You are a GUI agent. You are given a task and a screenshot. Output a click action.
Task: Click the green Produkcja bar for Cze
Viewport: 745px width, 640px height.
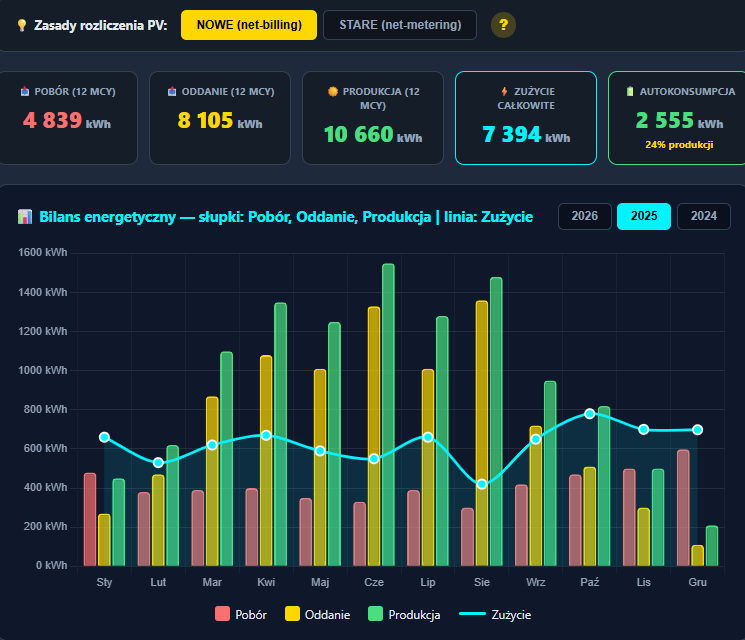388,414
